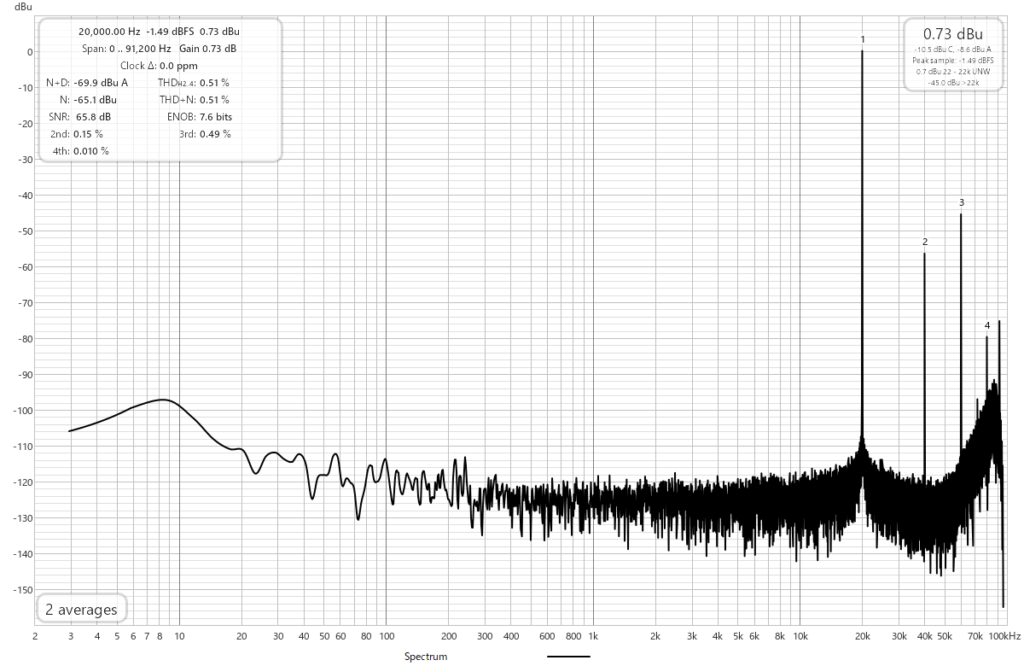Click the 20,000.00 Hz frequency readout
The height and width of the screenshot is (666, 1024).
(x=109, y=31)
